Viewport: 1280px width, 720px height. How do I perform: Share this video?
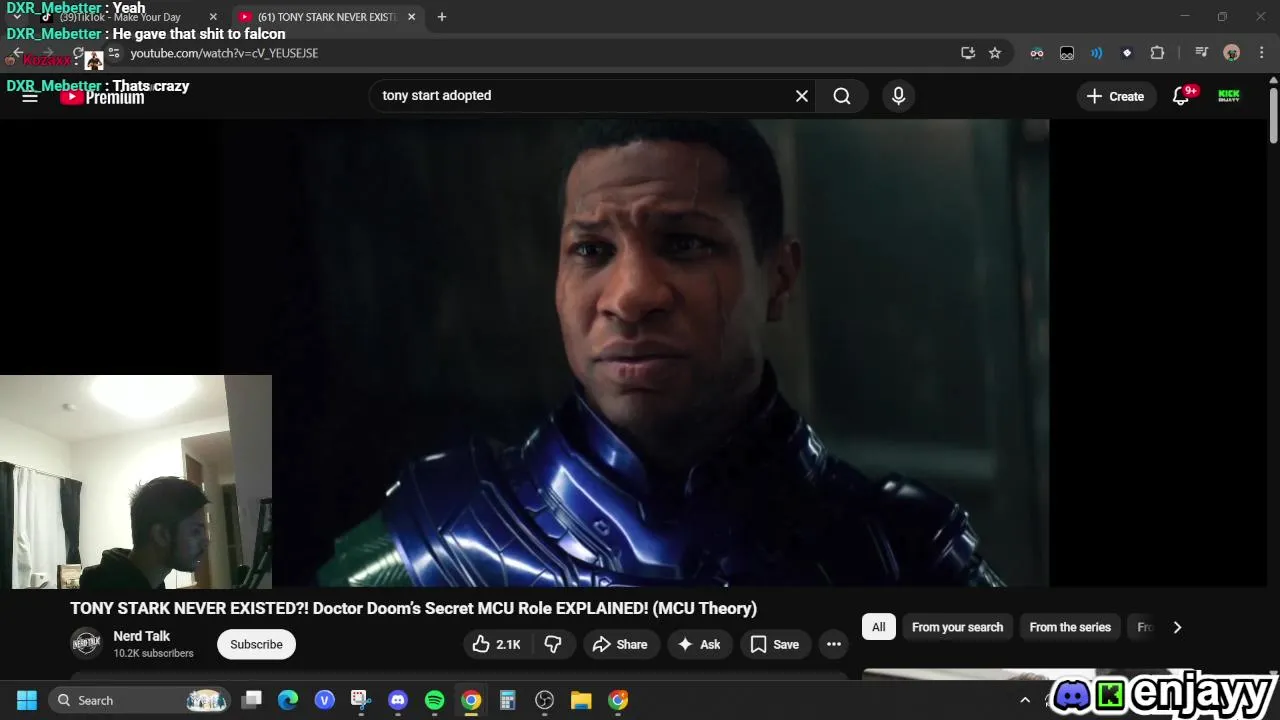click(x=620, y=645)
